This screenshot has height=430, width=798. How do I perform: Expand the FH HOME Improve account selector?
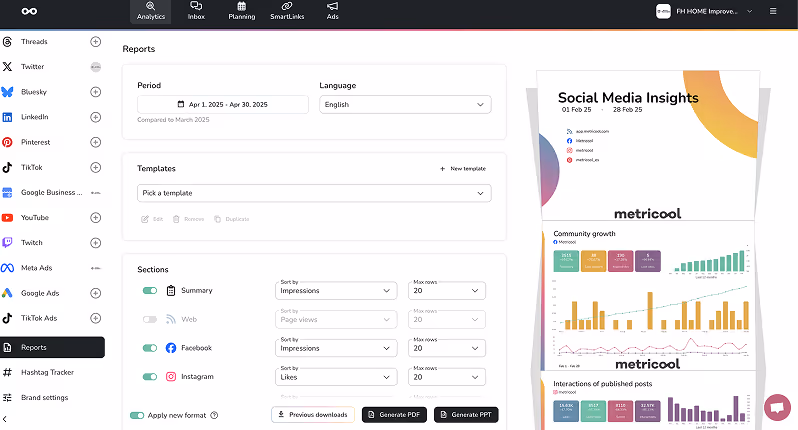point(704,11)
